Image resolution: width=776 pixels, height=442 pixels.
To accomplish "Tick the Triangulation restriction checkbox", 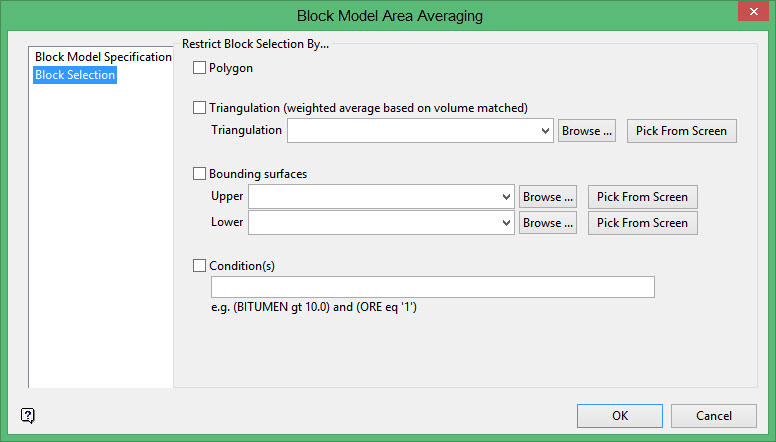I will point(199,108).
